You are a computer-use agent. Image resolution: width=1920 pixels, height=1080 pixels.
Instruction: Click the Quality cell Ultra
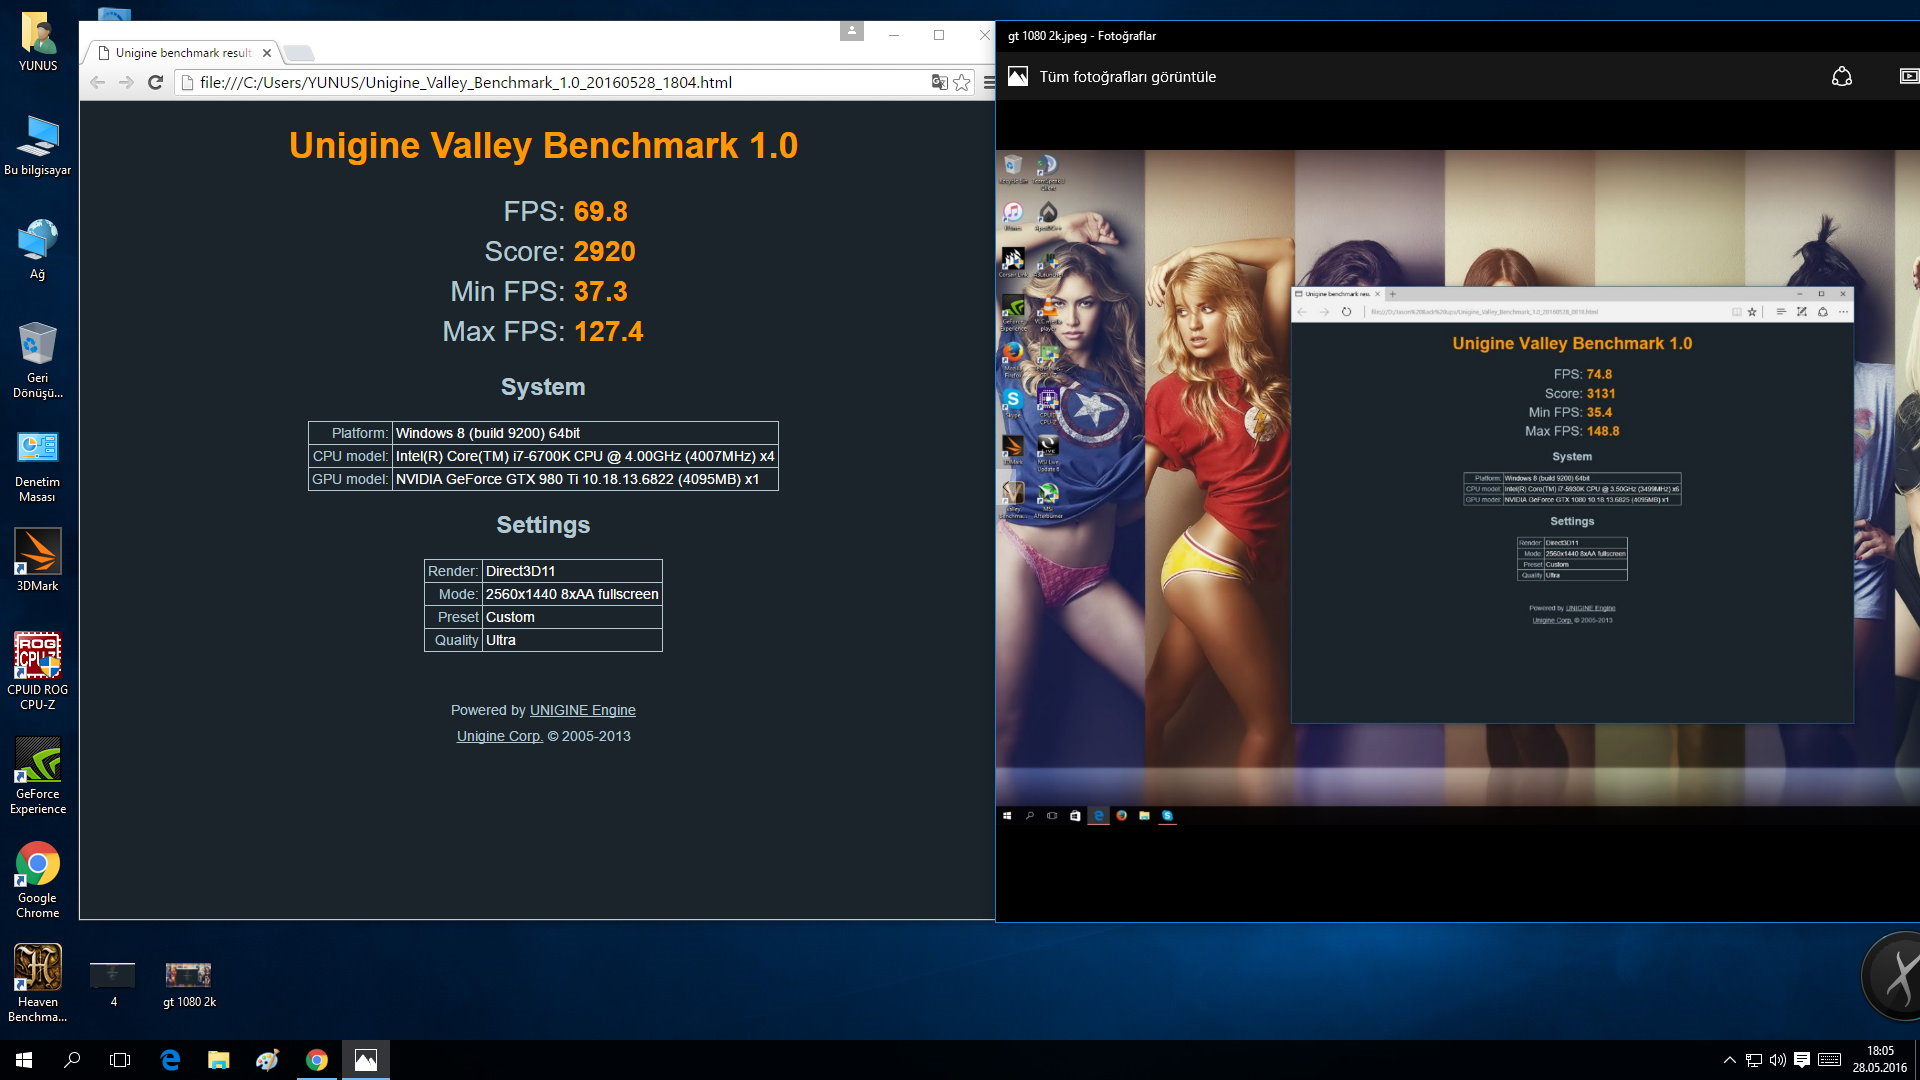(x=572, y=640)
